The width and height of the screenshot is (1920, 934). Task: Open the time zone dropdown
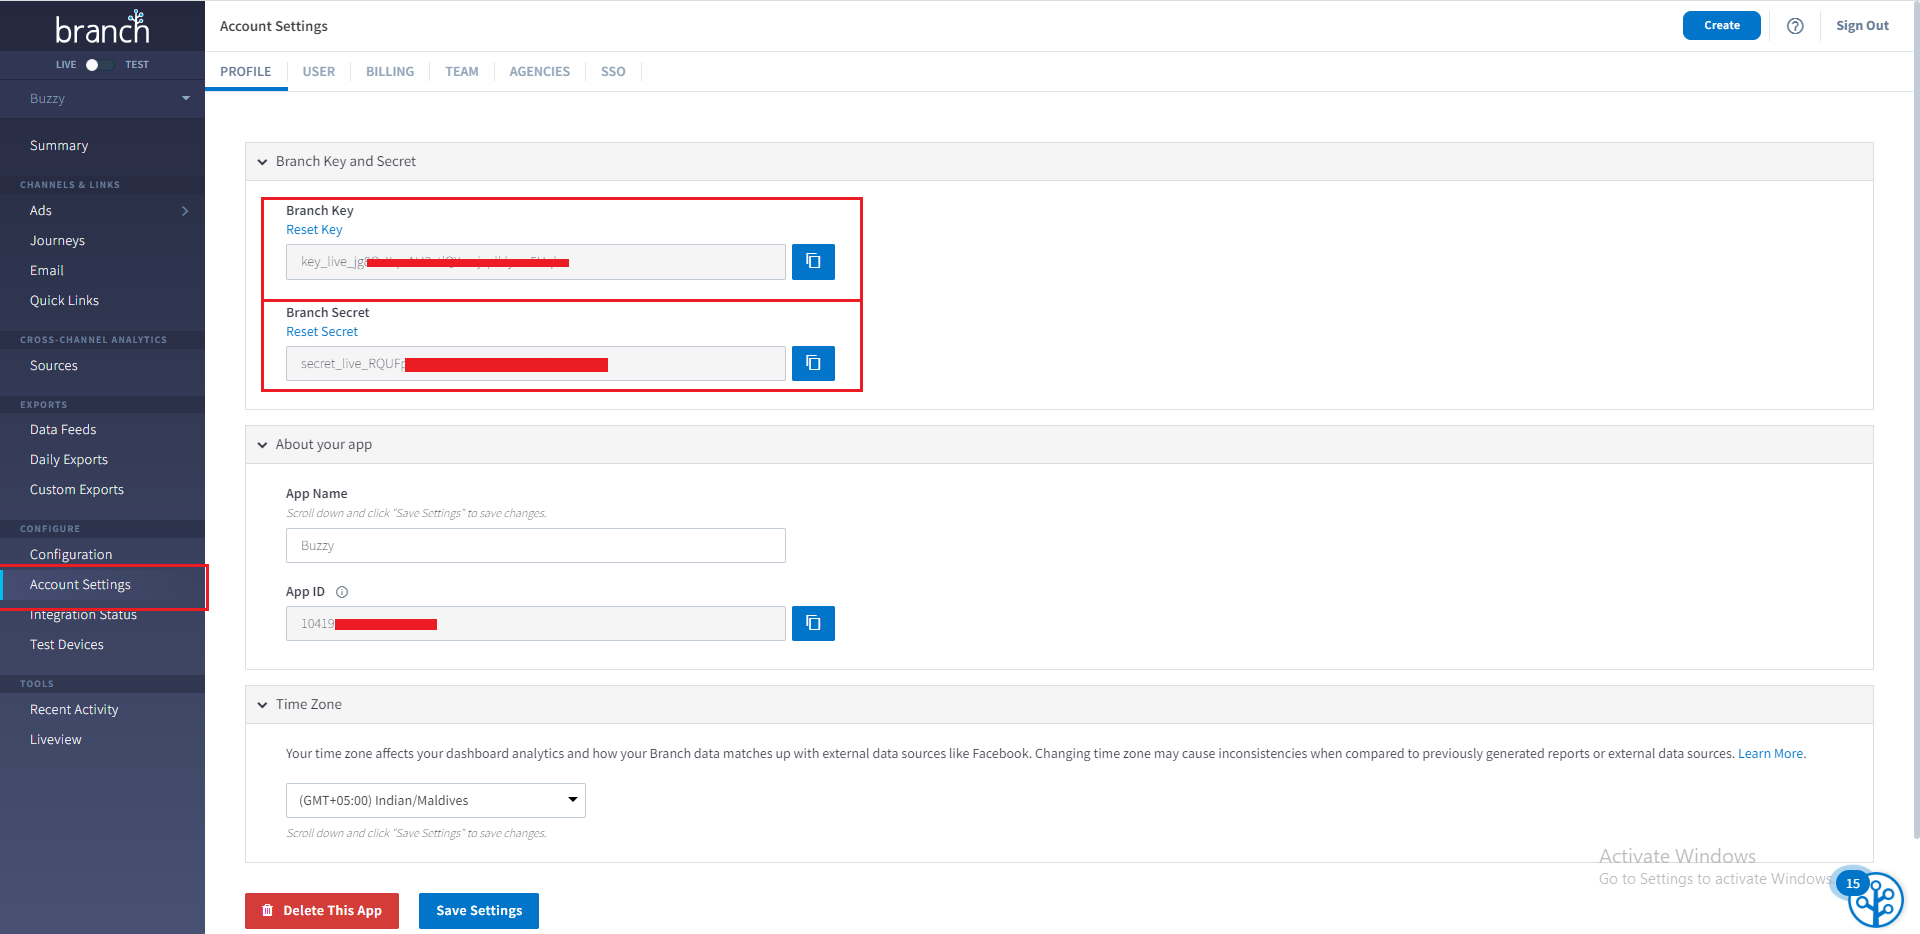pyautogui.click(x=436, y=800)
